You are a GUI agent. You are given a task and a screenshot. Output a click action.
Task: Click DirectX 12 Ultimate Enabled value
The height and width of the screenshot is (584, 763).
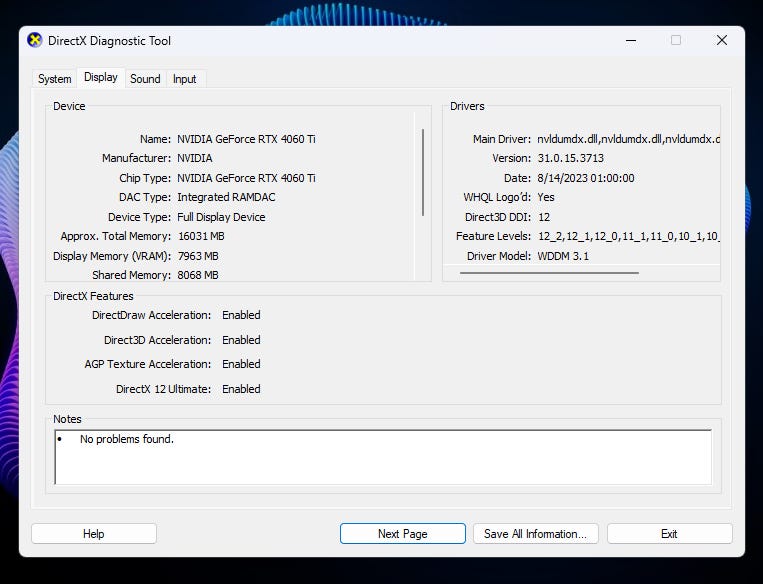pos(241,389)
